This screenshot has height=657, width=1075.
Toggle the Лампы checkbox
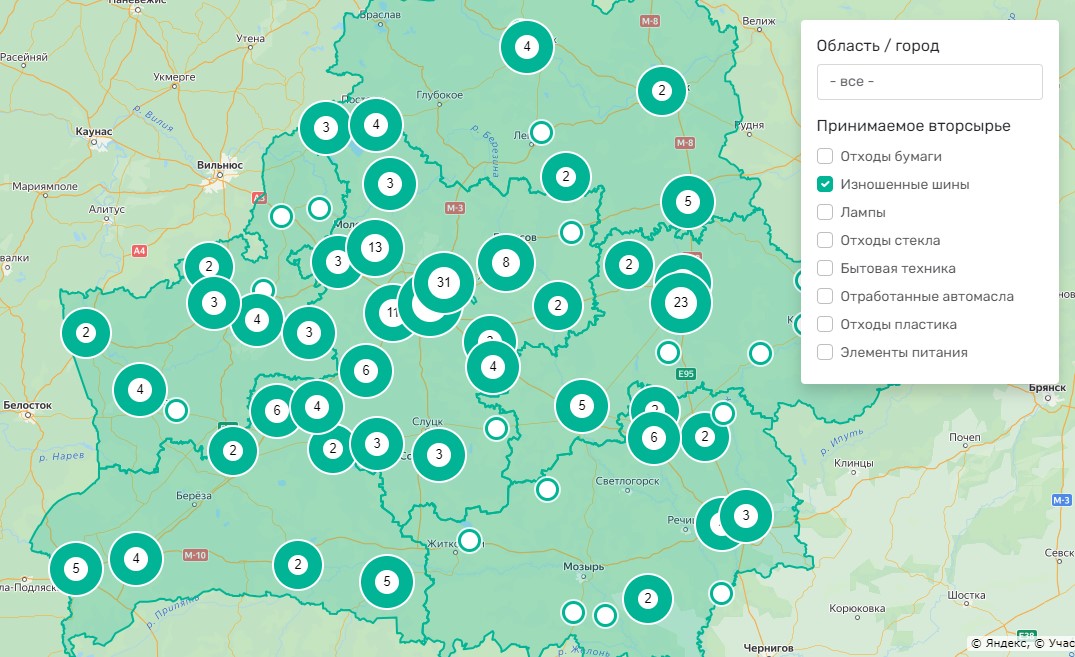tap(825, 212)
